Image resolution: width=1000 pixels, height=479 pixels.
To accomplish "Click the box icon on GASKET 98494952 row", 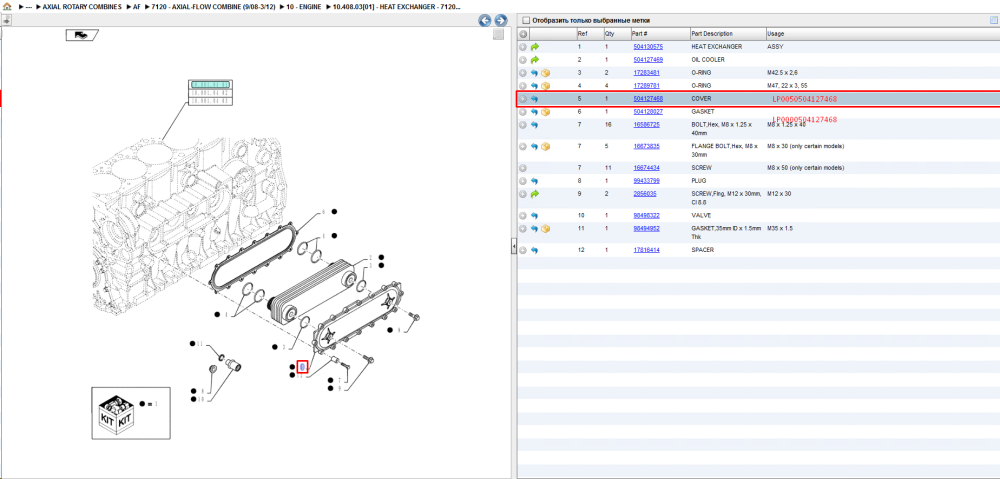I will coord(545,228).
